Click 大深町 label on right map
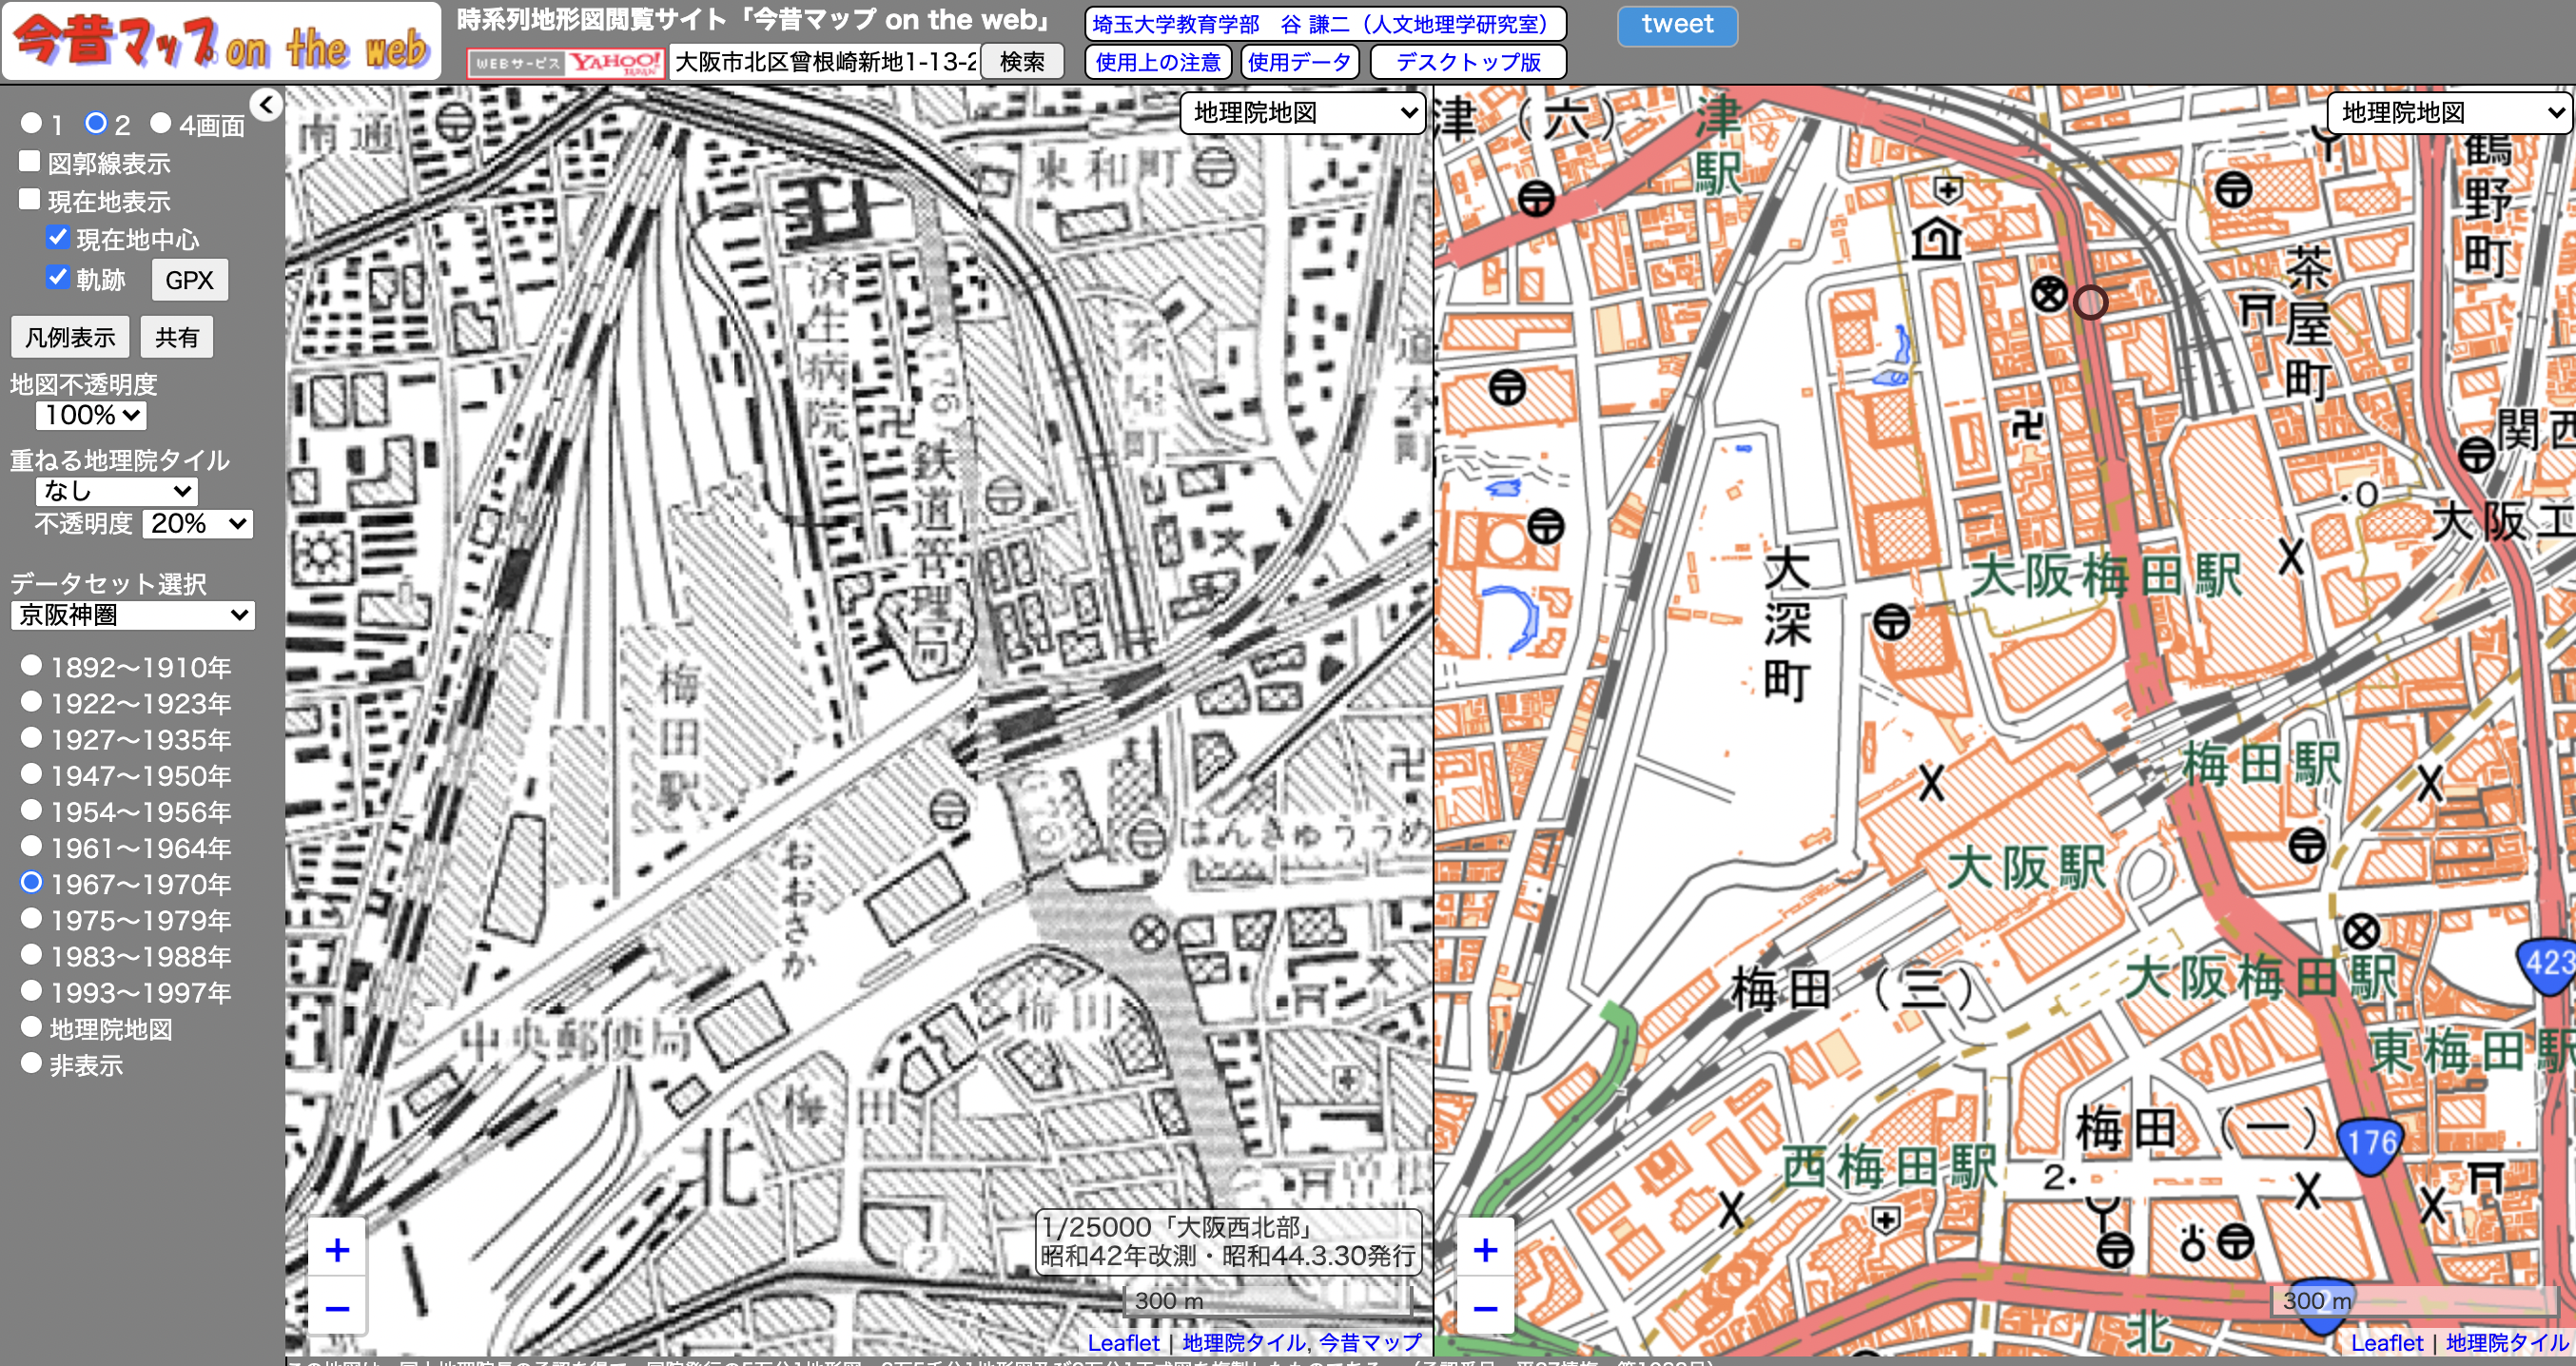This screenshot has width=2576, height=1366. [x=1787, y=624]
